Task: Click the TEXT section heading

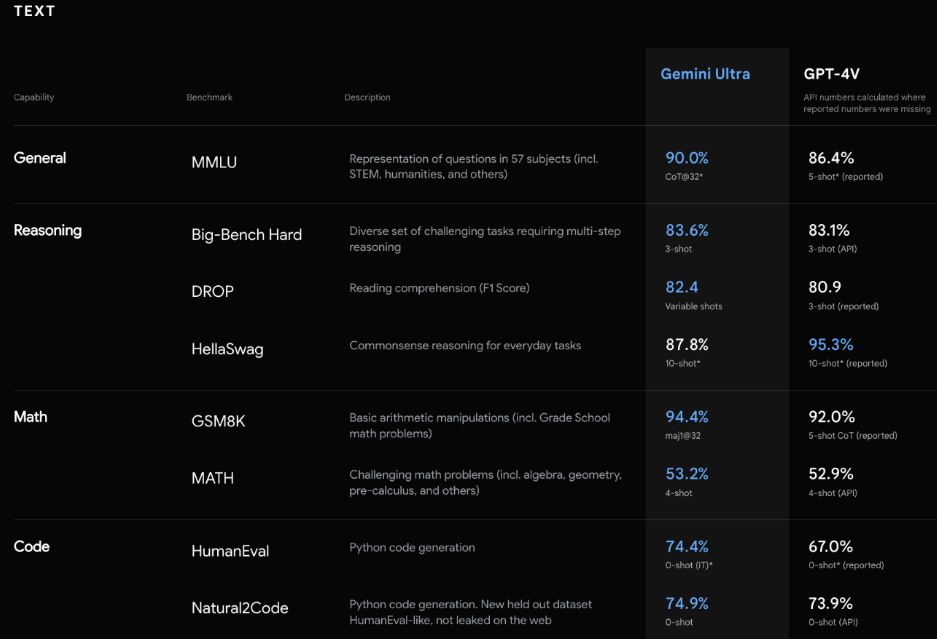Action: click(x=34, y=11)
